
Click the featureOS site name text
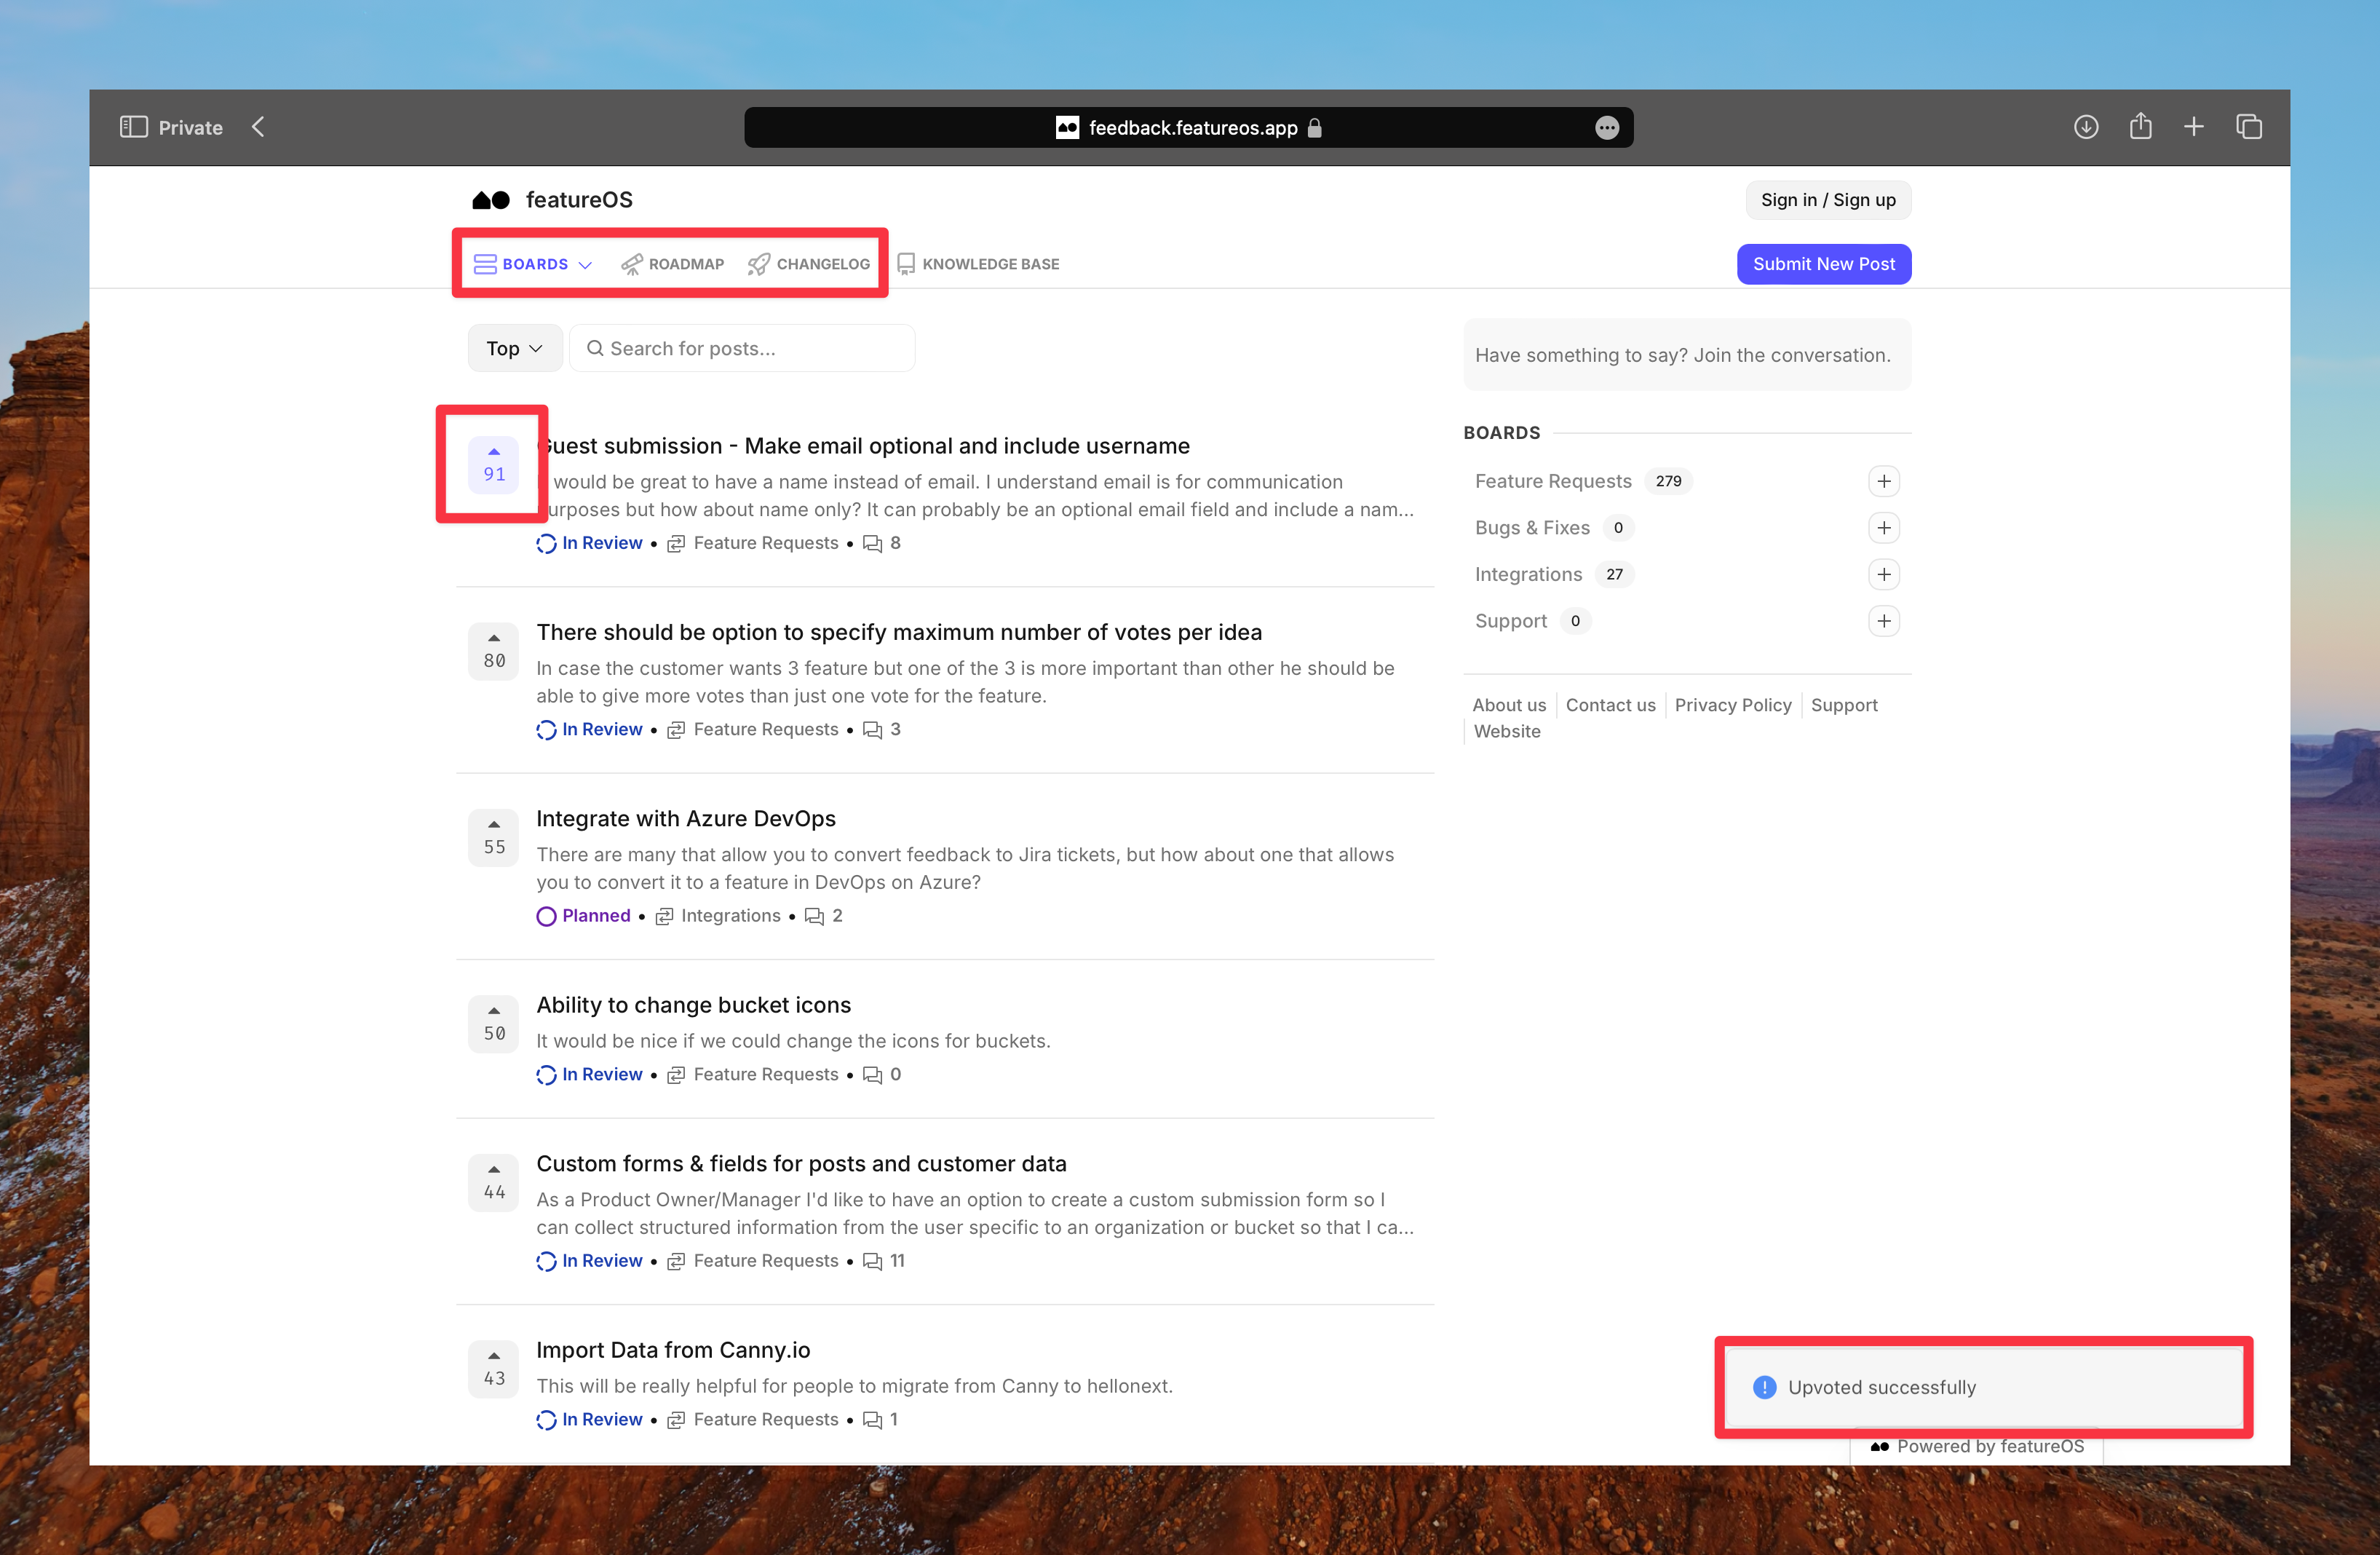pyautogui.click(x=579, y=200)
